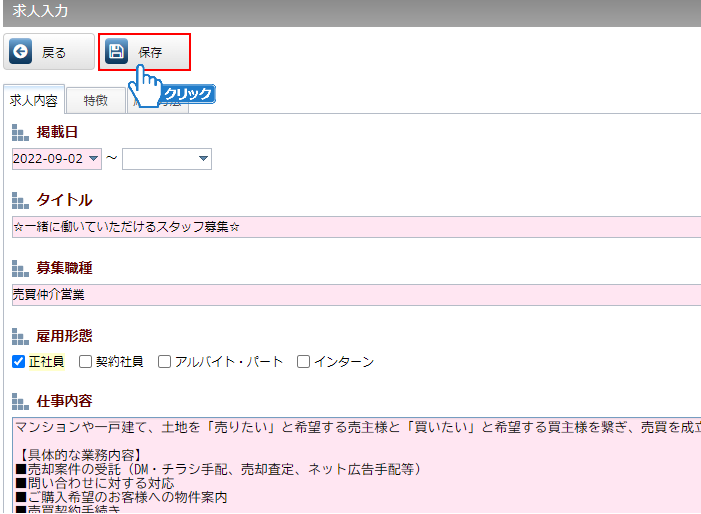
Task: Select the 求人内容 tab
Action: coord(34,100)
